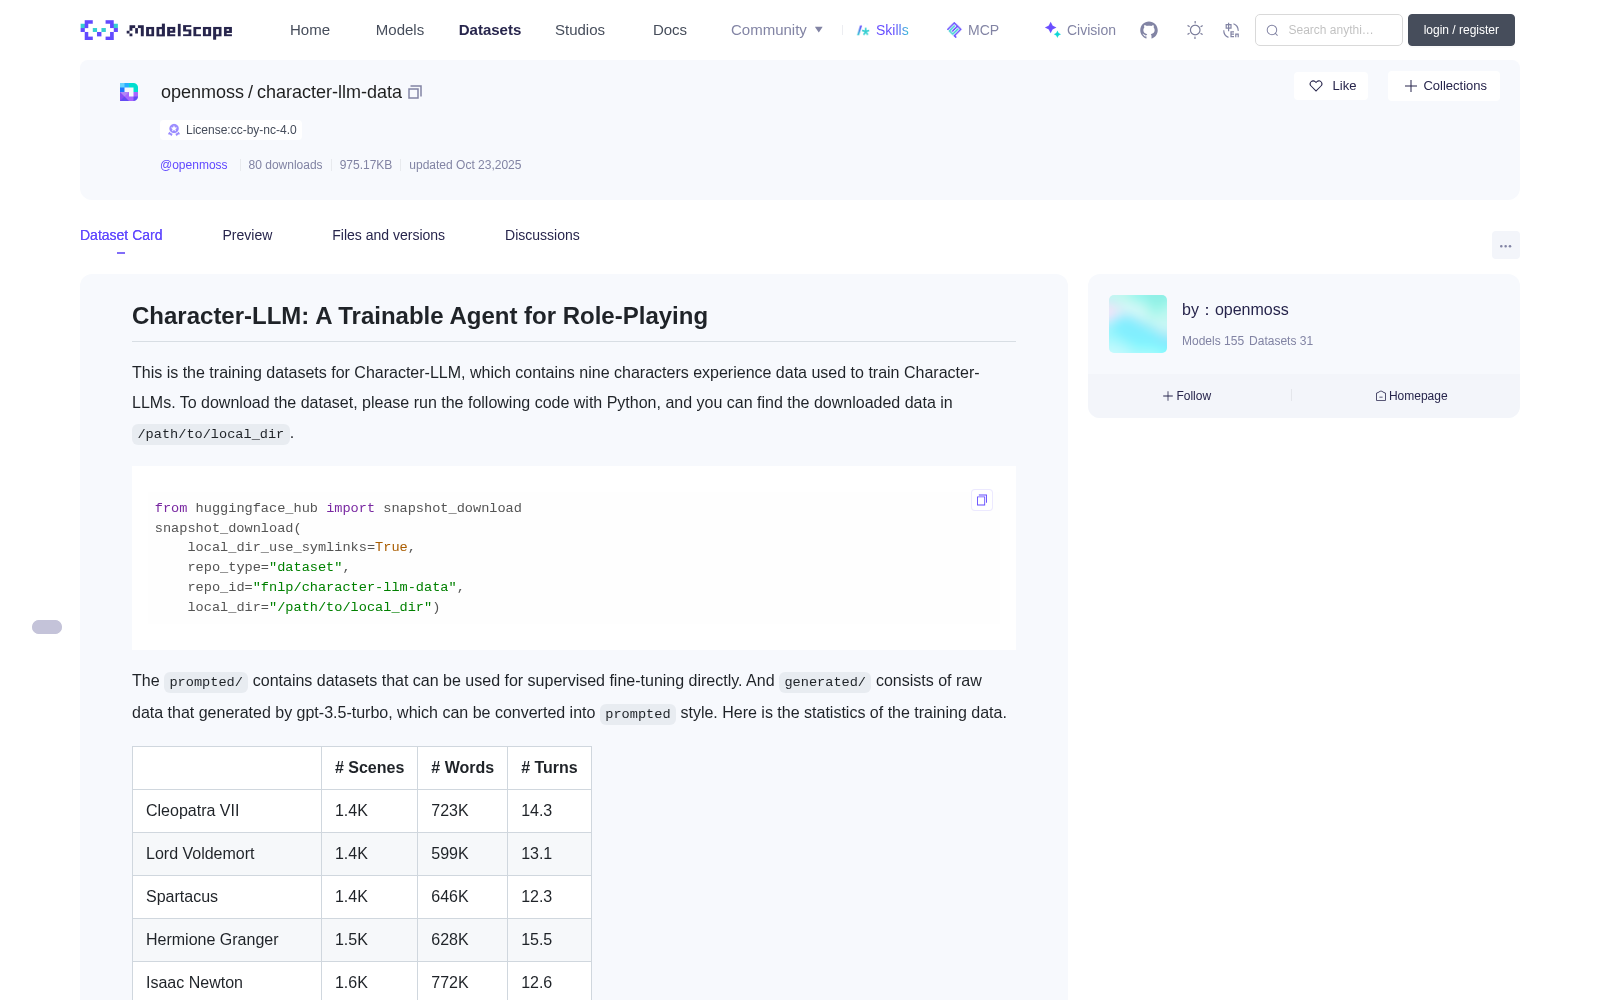
Task: Click the '723K' words cell
Action: (462, 811)
